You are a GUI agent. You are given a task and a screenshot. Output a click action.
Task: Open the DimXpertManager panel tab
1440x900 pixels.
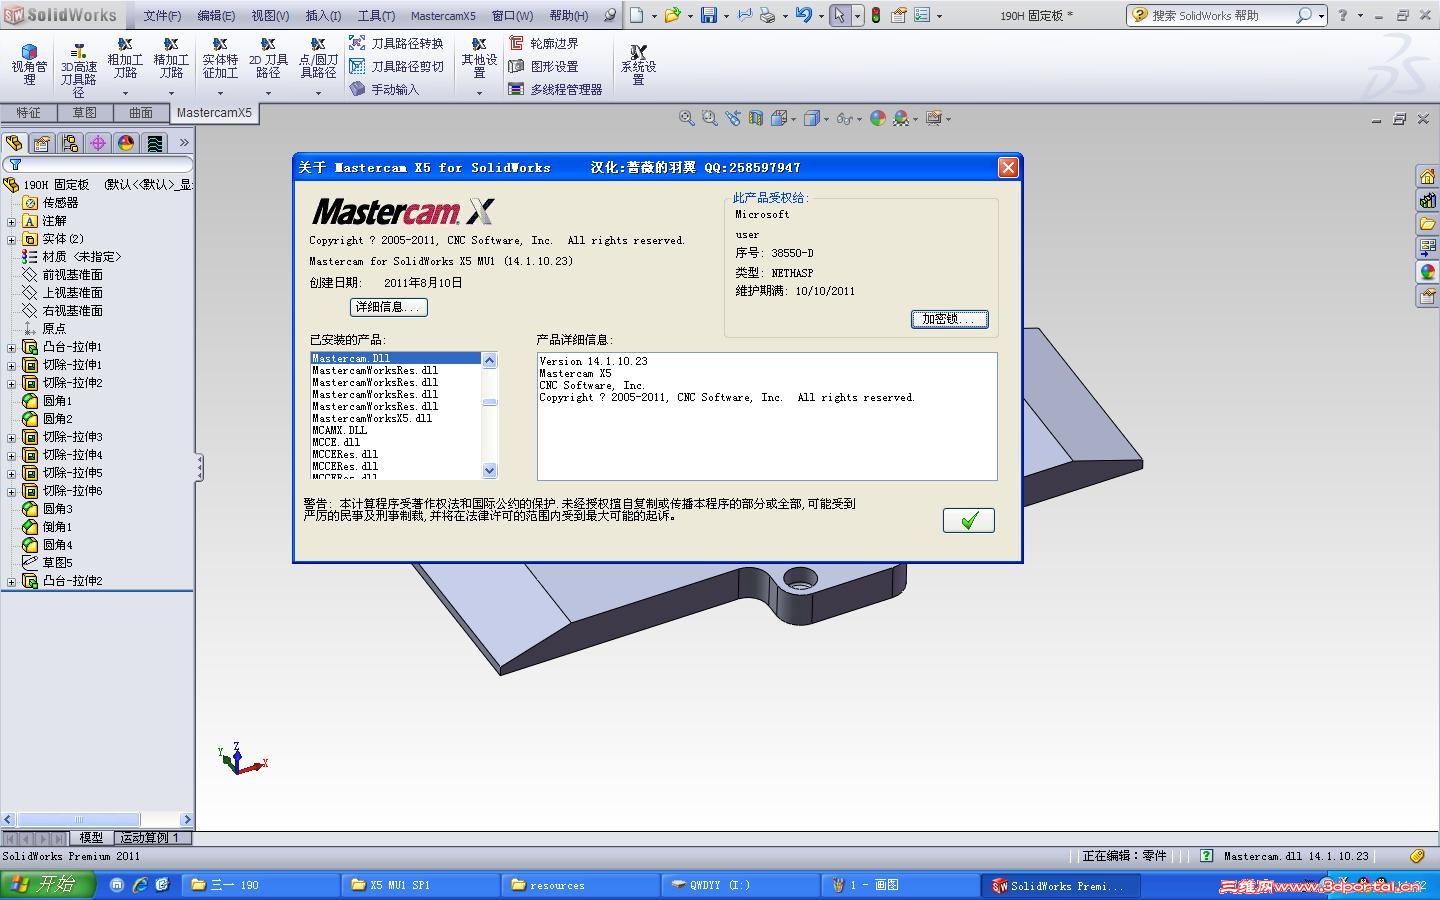pos(98,143)
